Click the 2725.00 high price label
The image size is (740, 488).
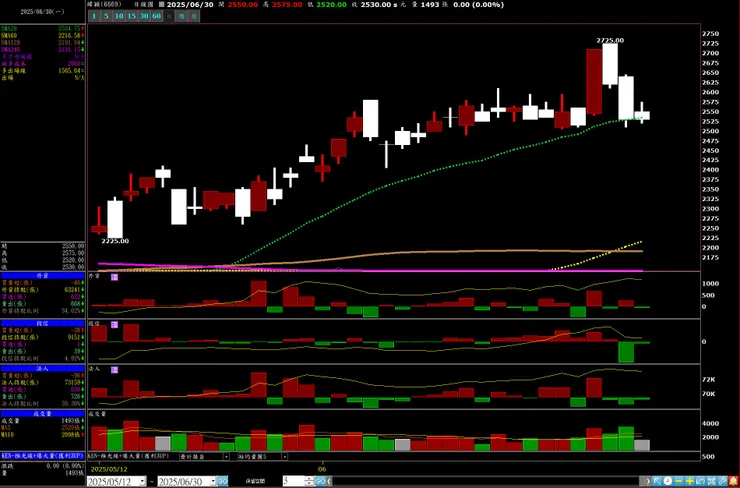(x=610, y=40)
